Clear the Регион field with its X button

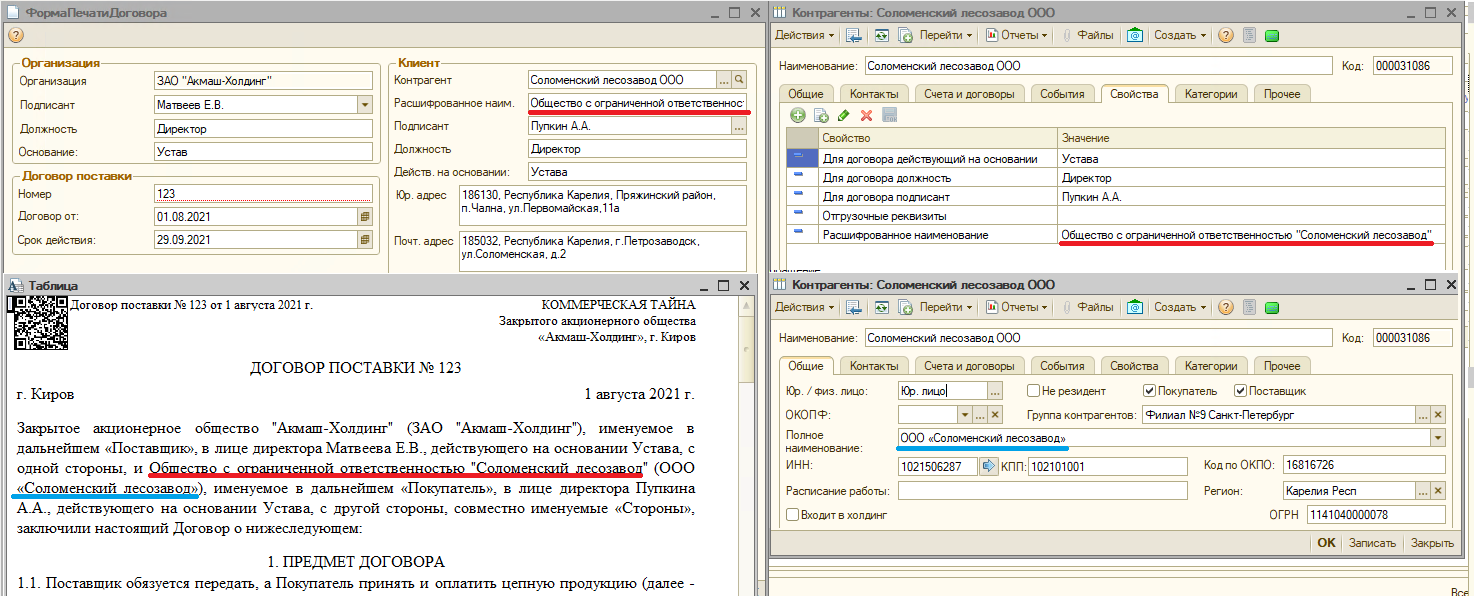pyautogui.click(x=1438, y=491)
